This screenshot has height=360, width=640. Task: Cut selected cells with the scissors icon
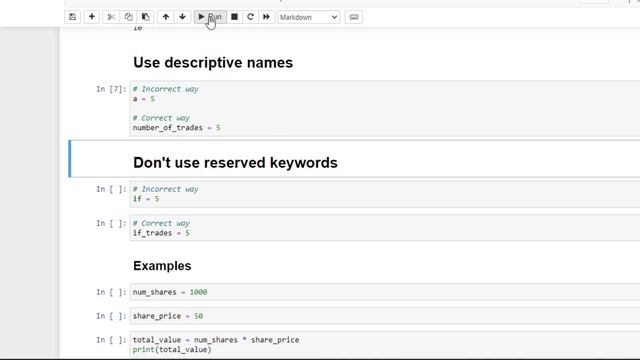(111, 17)
